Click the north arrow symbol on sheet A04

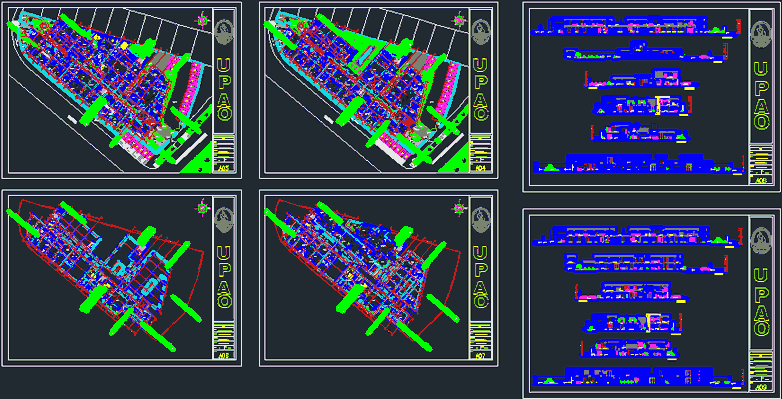(459, 20)
